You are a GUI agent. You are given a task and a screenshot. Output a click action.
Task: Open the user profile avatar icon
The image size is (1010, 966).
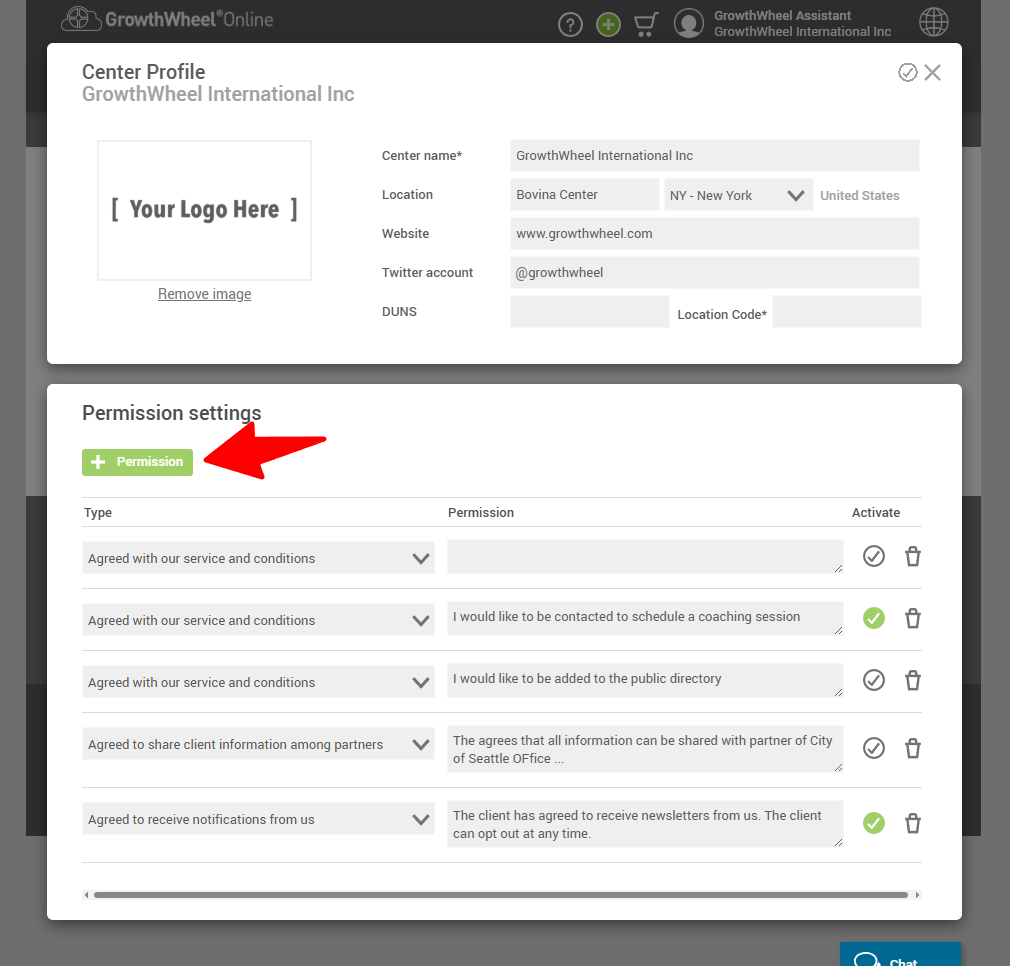(689, 23)
